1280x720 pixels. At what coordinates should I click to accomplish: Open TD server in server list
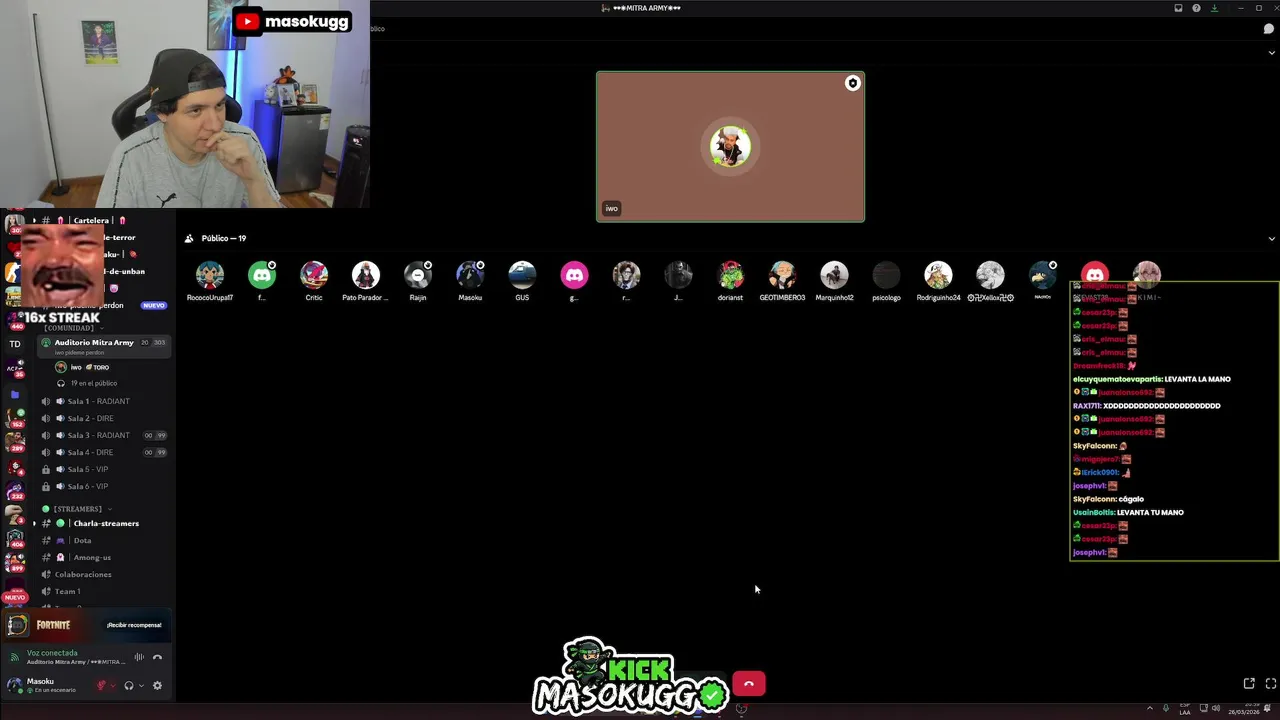tap(15, 344)
